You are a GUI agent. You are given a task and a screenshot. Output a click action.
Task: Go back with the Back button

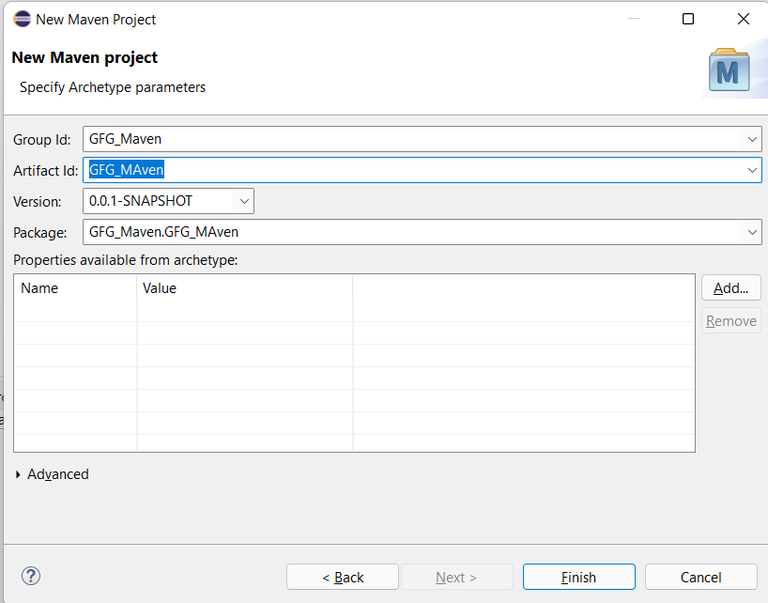342,577
